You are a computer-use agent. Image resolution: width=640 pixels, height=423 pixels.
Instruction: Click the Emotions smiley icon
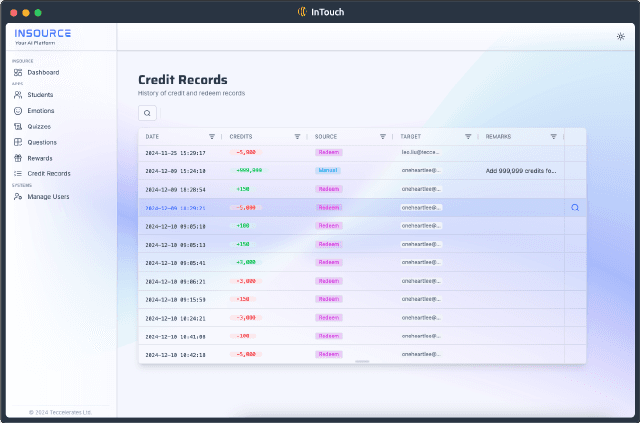click(18, 111)
